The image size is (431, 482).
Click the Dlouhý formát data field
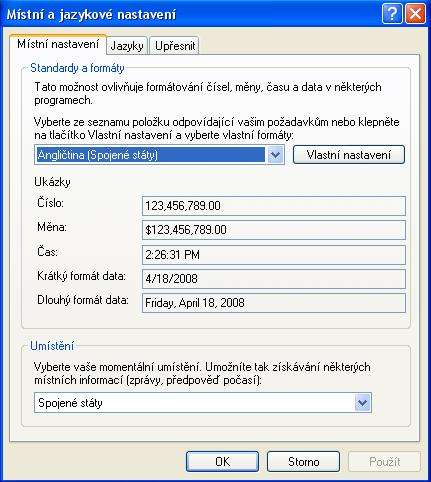pos(274,303)
